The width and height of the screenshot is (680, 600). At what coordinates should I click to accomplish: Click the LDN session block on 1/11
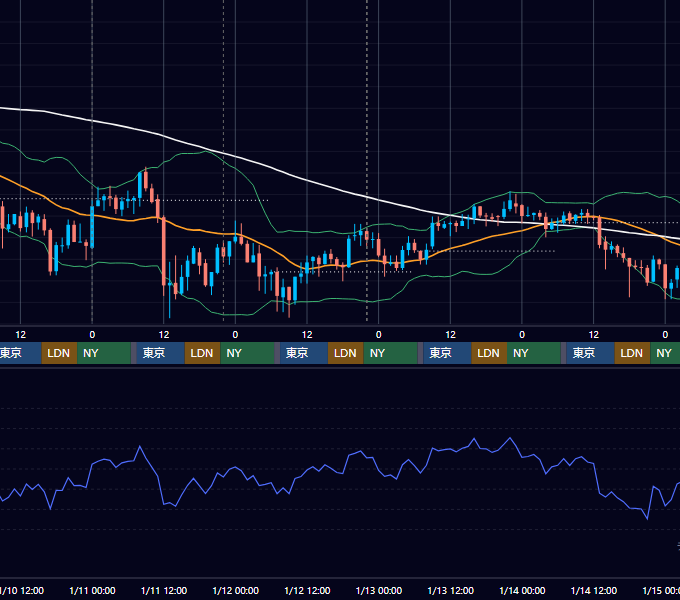[x=203, y=353]
